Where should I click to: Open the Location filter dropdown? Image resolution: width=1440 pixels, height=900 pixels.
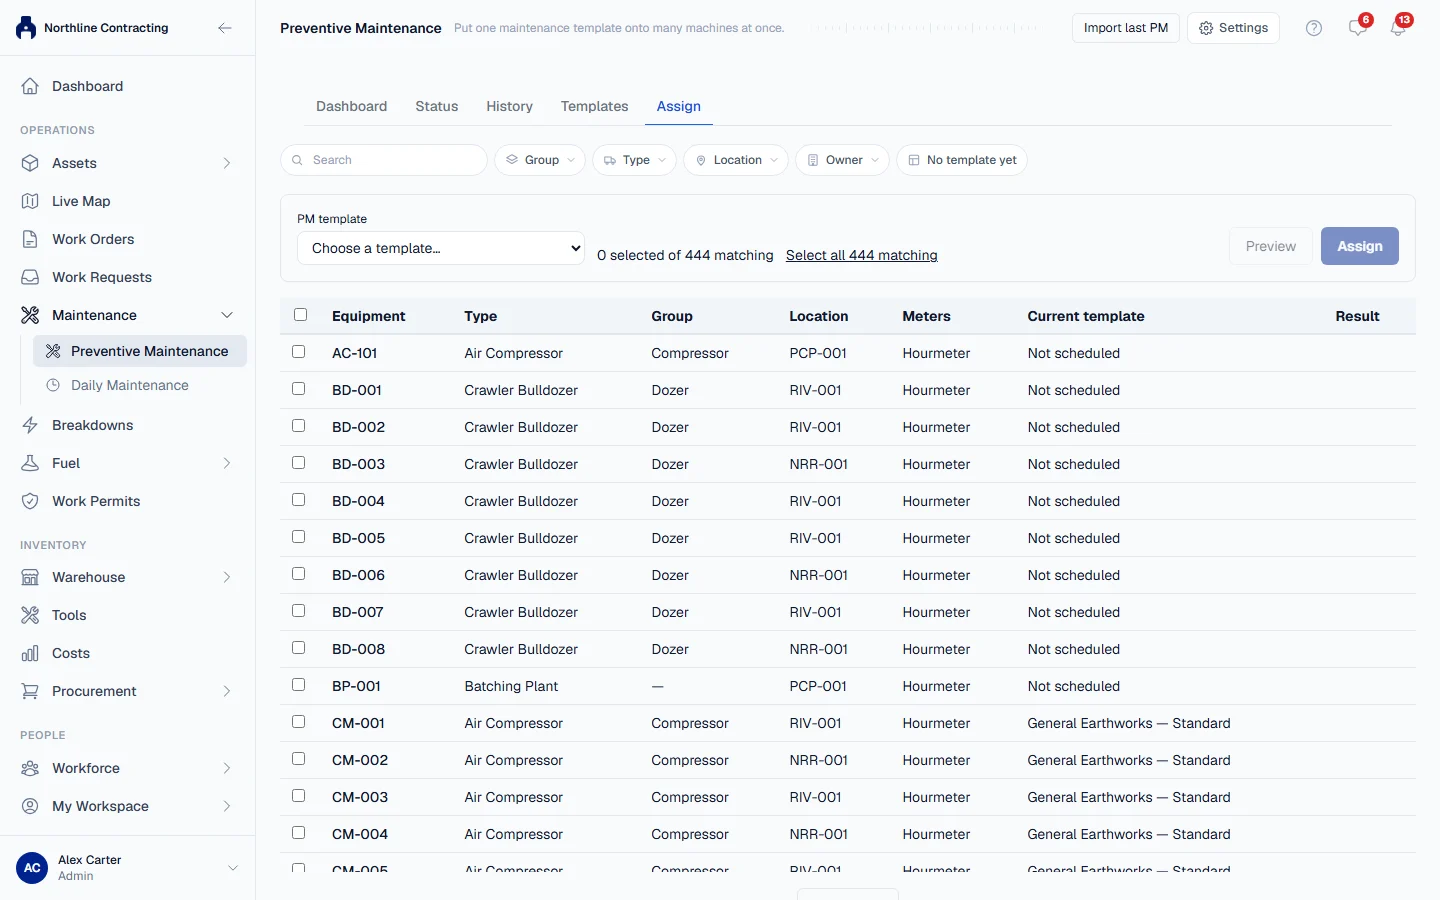tap(736, 160)
